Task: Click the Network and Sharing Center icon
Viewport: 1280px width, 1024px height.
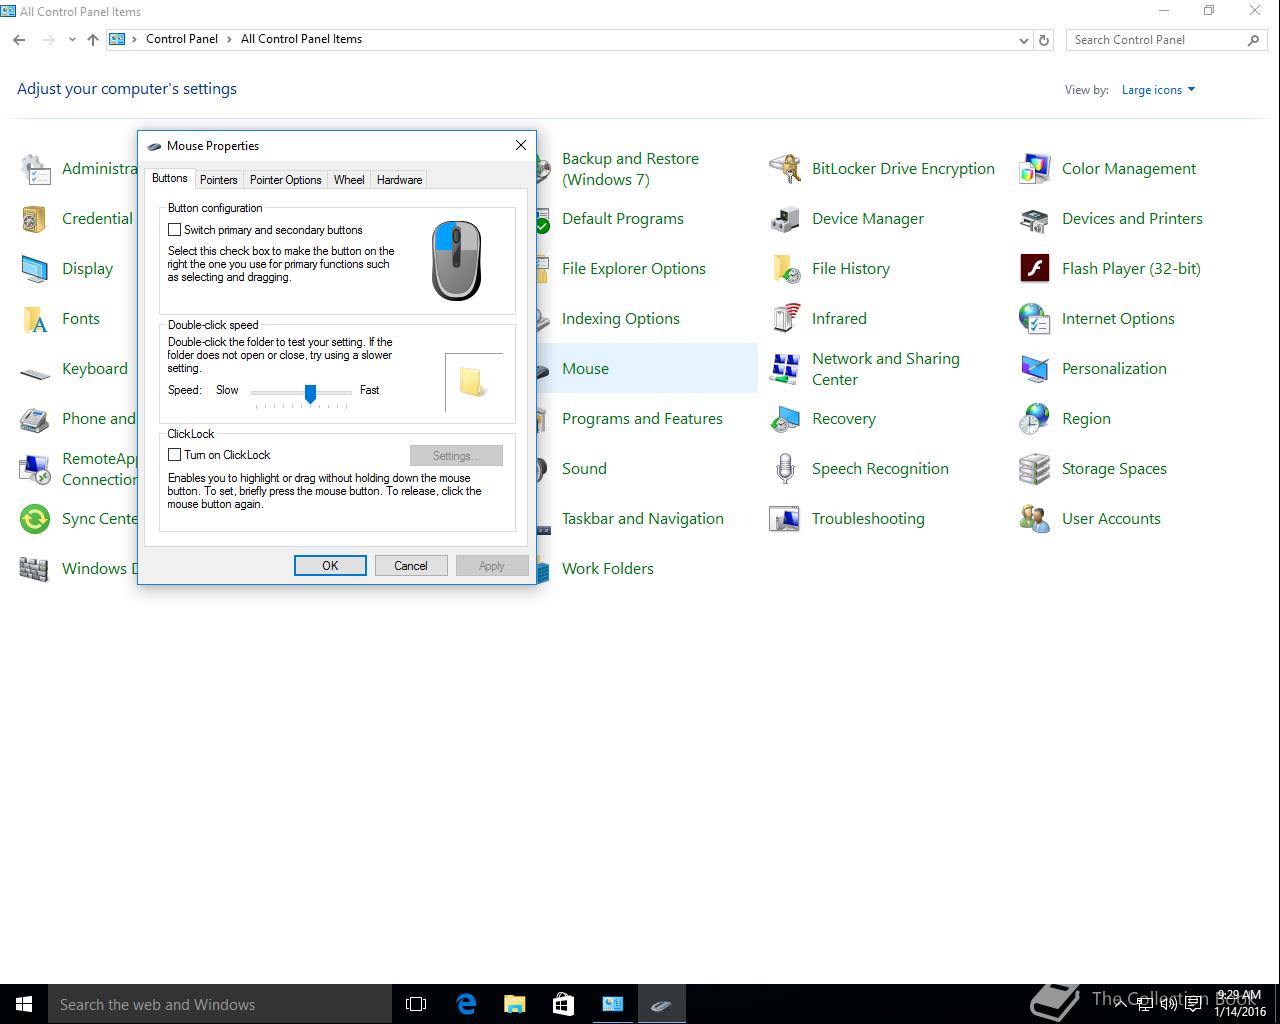Action: (x=785, y=369)
